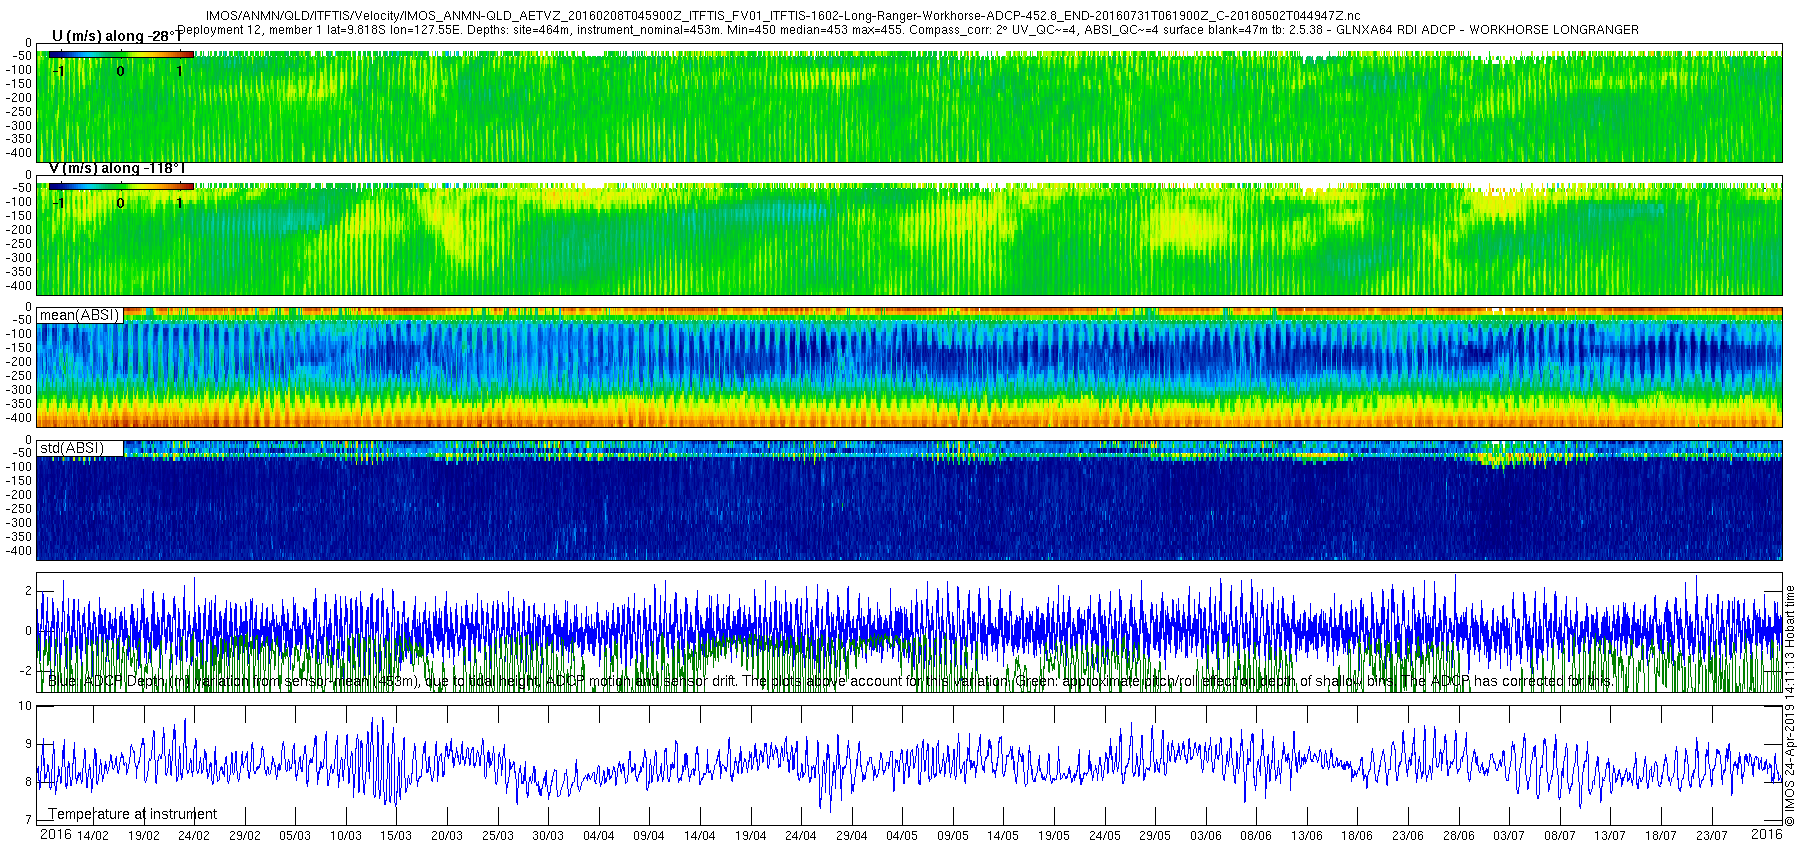Image resolution: width=1800 pixels, height=850 pixels.
Task: Click the '23/06' date tick label
Action: [x=1408, y=836]
